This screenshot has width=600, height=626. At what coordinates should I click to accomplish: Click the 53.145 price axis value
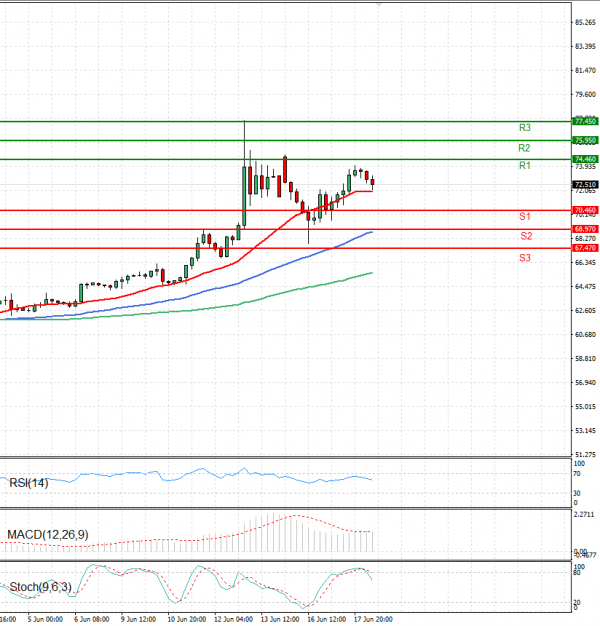(585, 430)
